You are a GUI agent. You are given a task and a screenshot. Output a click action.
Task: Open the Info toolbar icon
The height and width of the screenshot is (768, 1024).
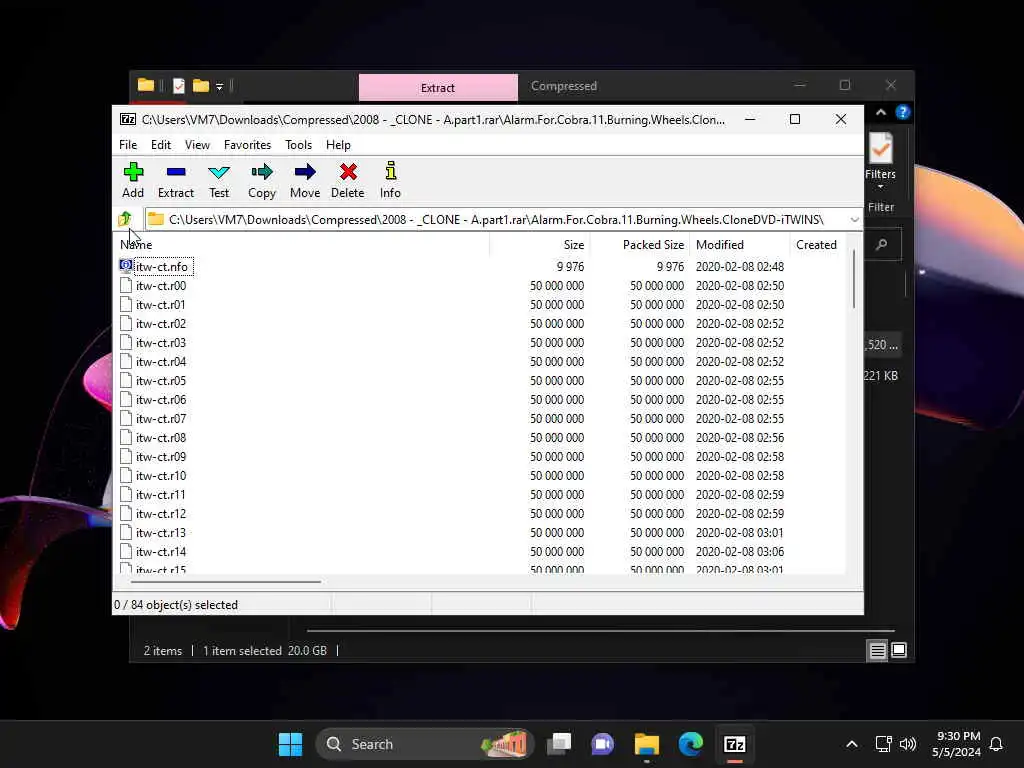point(391,180)
